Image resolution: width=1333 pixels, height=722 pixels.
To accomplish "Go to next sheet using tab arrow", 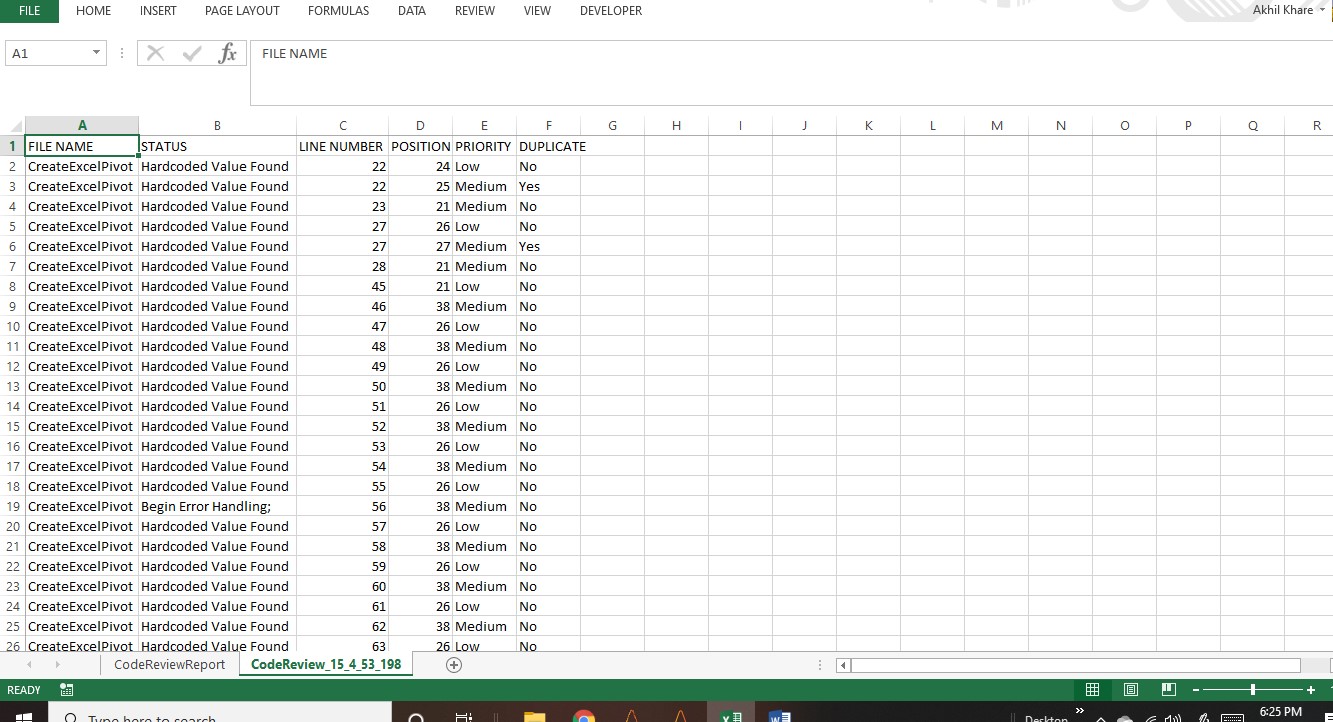I will coord(57,665).
